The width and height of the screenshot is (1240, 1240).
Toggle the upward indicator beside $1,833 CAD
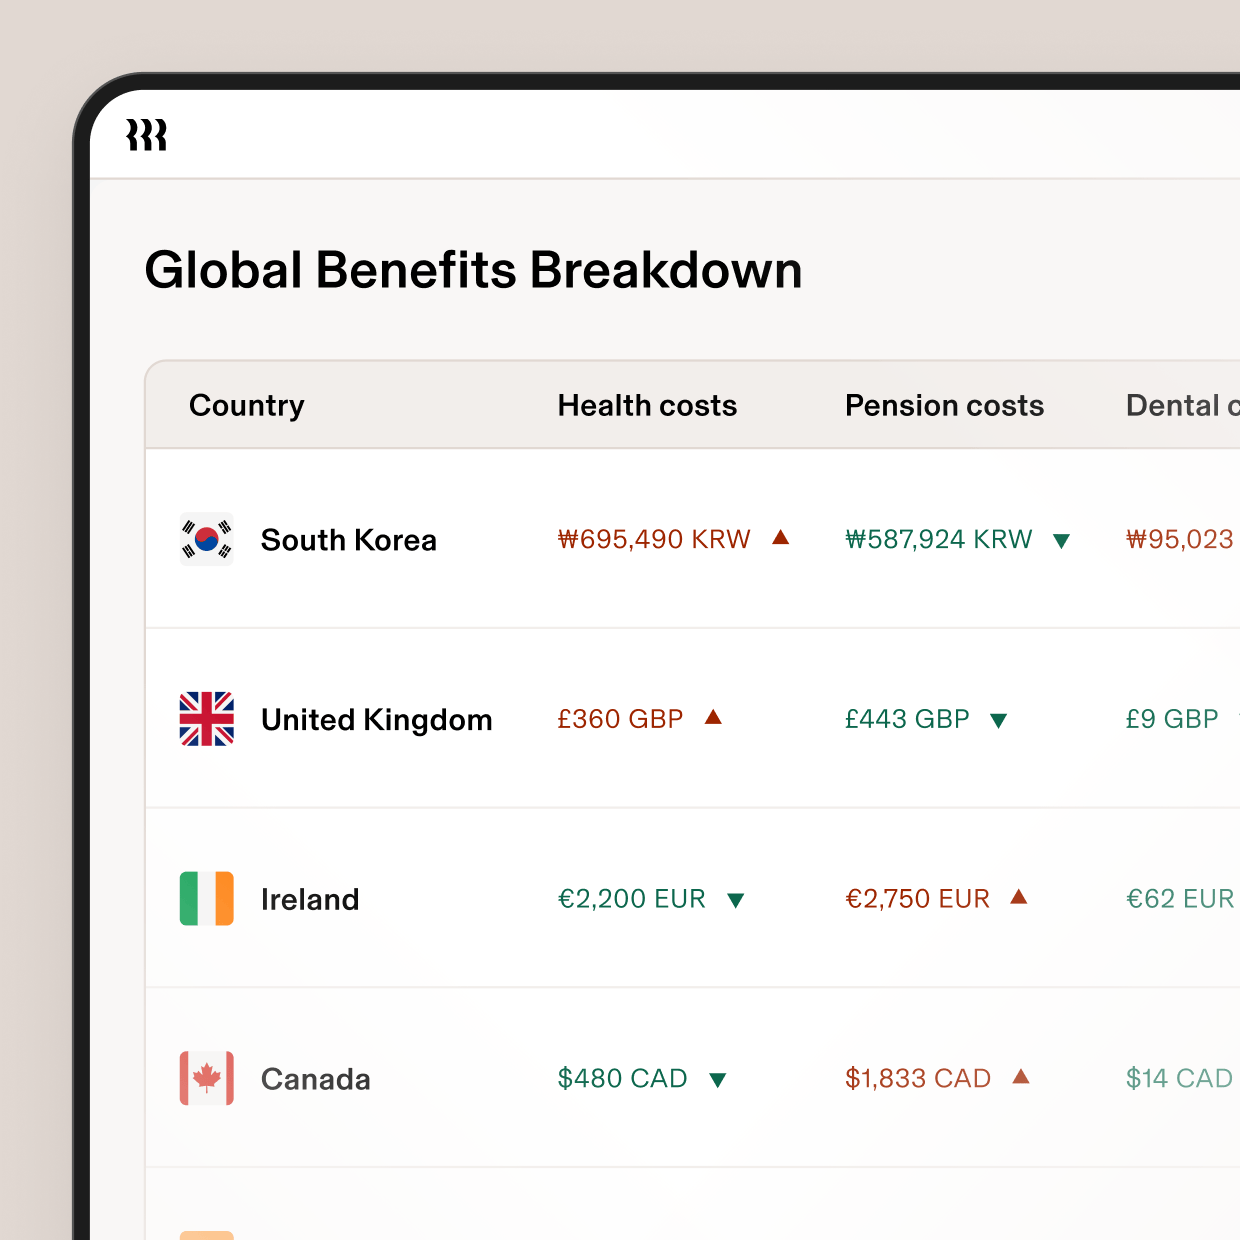click(1022, 1078)
